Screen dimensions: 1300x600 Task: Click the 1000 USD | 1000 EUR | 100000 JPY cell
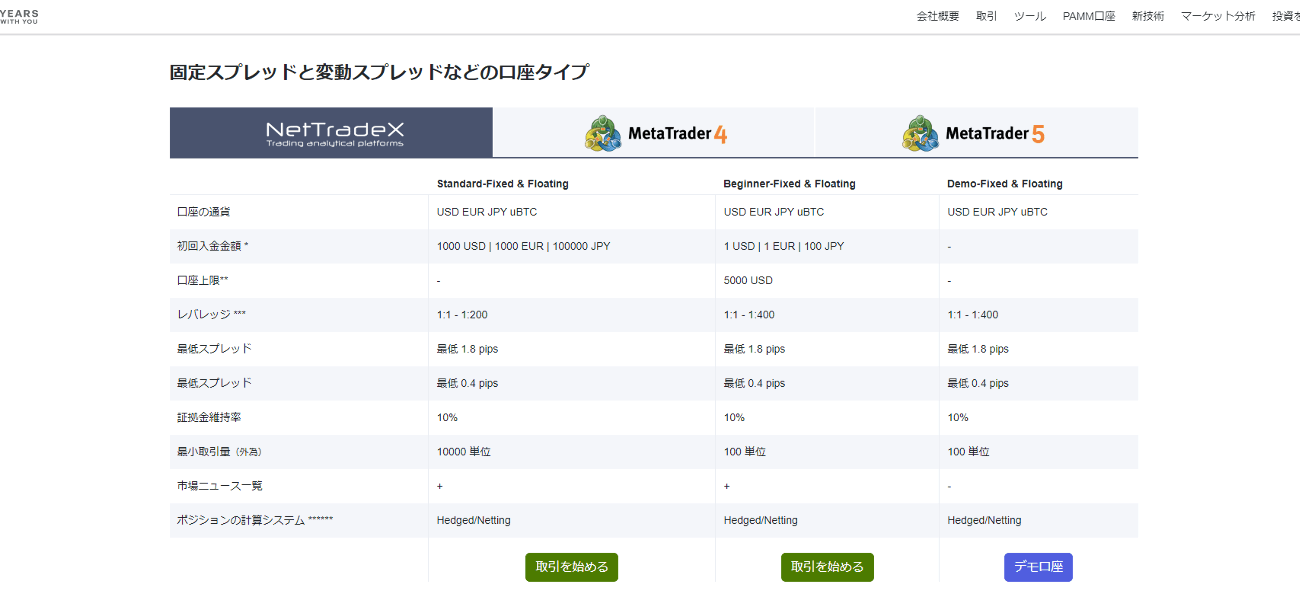[x=523, y=246]
